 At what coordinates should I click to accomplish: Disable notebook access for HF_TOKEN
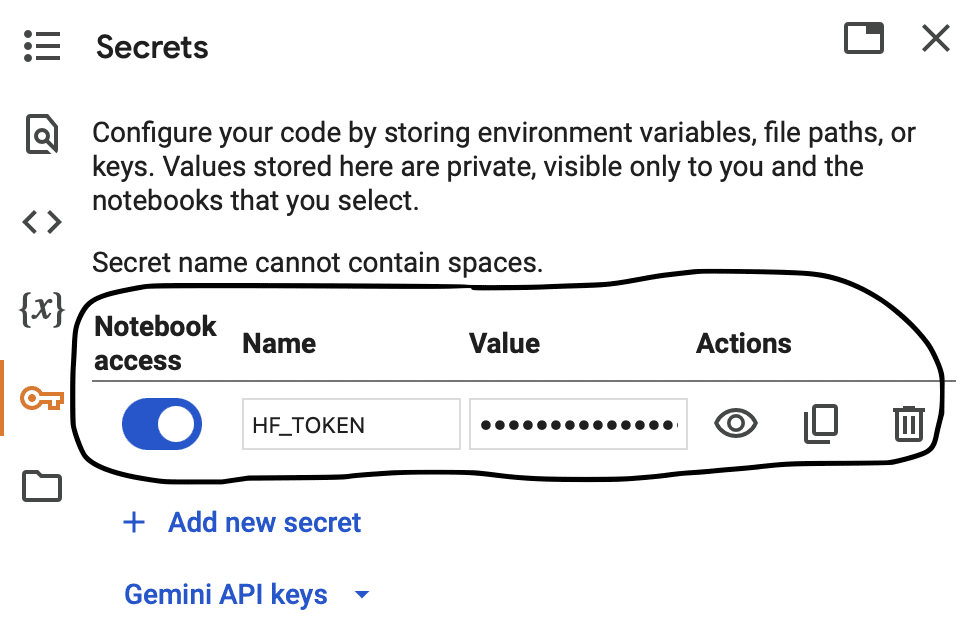[162, 424]
